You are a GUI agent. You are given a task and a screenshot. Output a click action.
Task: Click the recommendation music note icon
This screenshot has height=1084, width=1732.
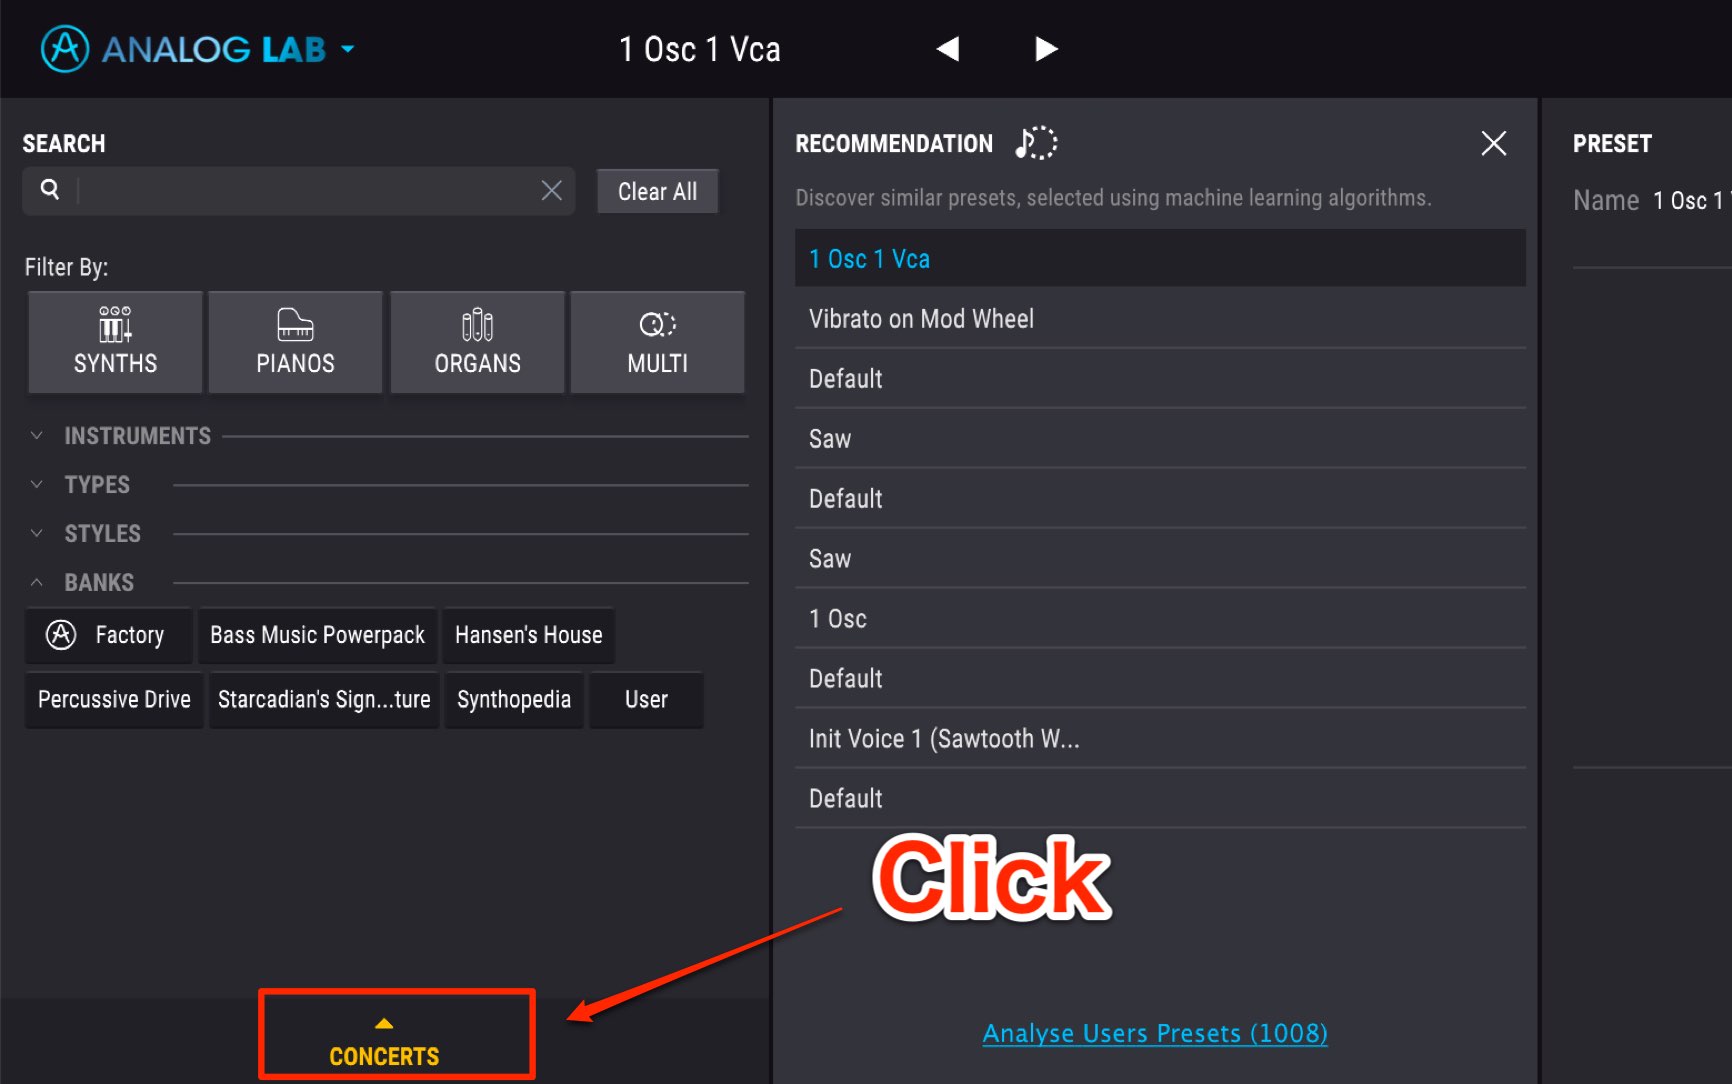pyautogui.click(x=1036, y=143)
